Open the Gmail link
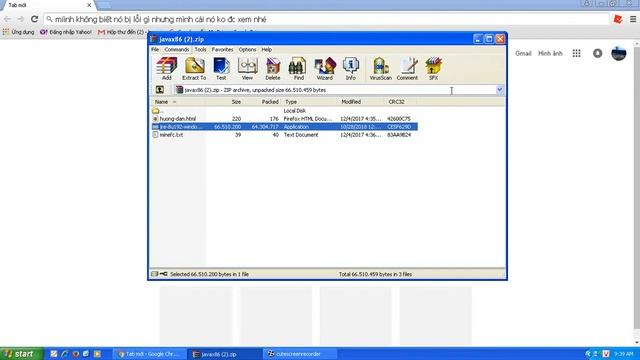 (x=523, y=53)
